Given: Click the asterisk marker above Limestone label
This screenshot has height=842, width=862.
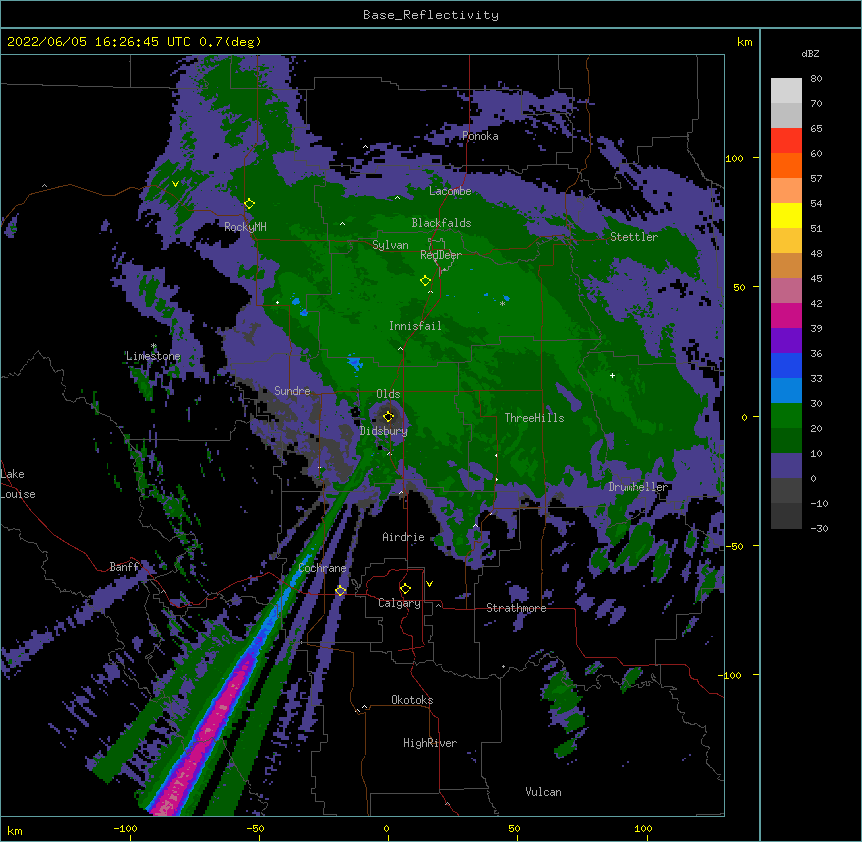Looking at the screenshot, I should point(154,346).
